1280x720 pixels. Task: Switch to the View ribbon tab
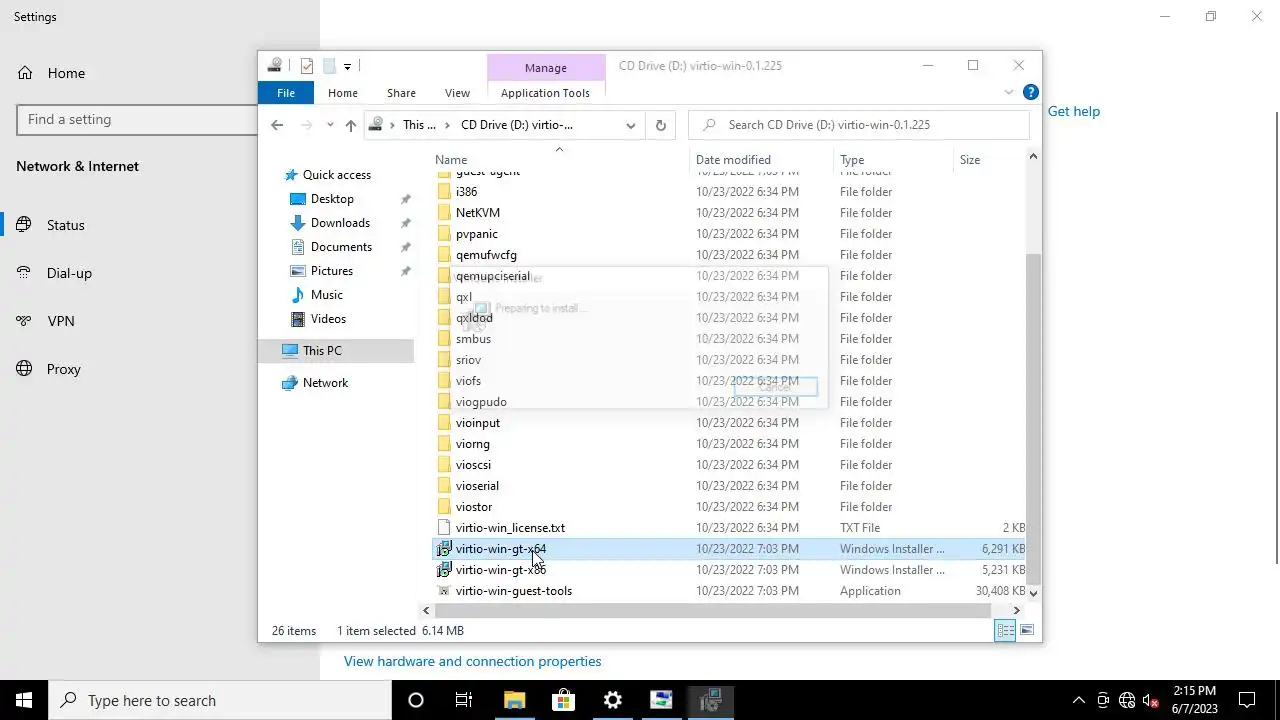(x=457, y=93)
